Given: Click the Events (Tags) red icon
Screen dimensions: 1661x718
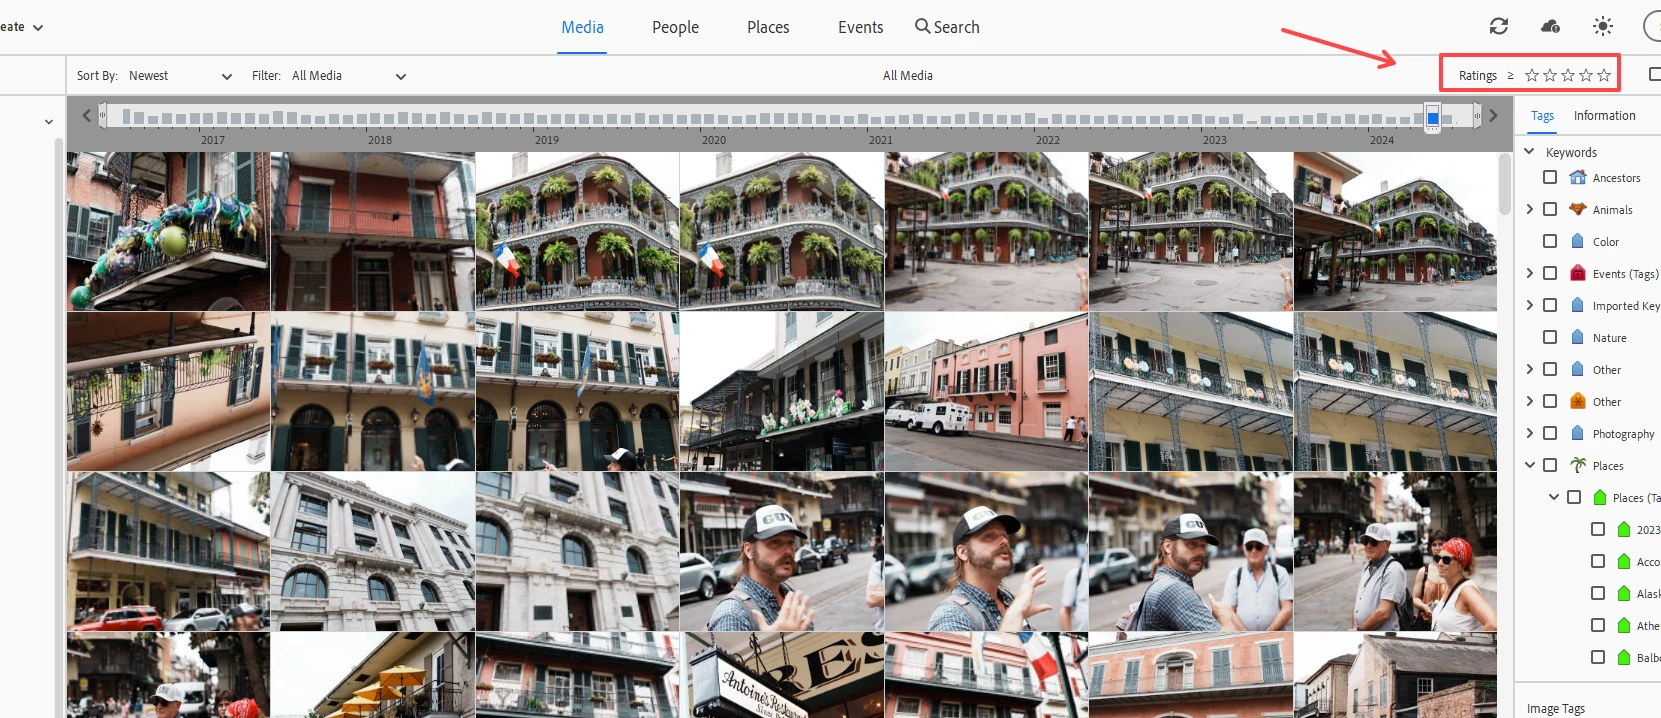Looking at the screenshot, I should 1578,273.
